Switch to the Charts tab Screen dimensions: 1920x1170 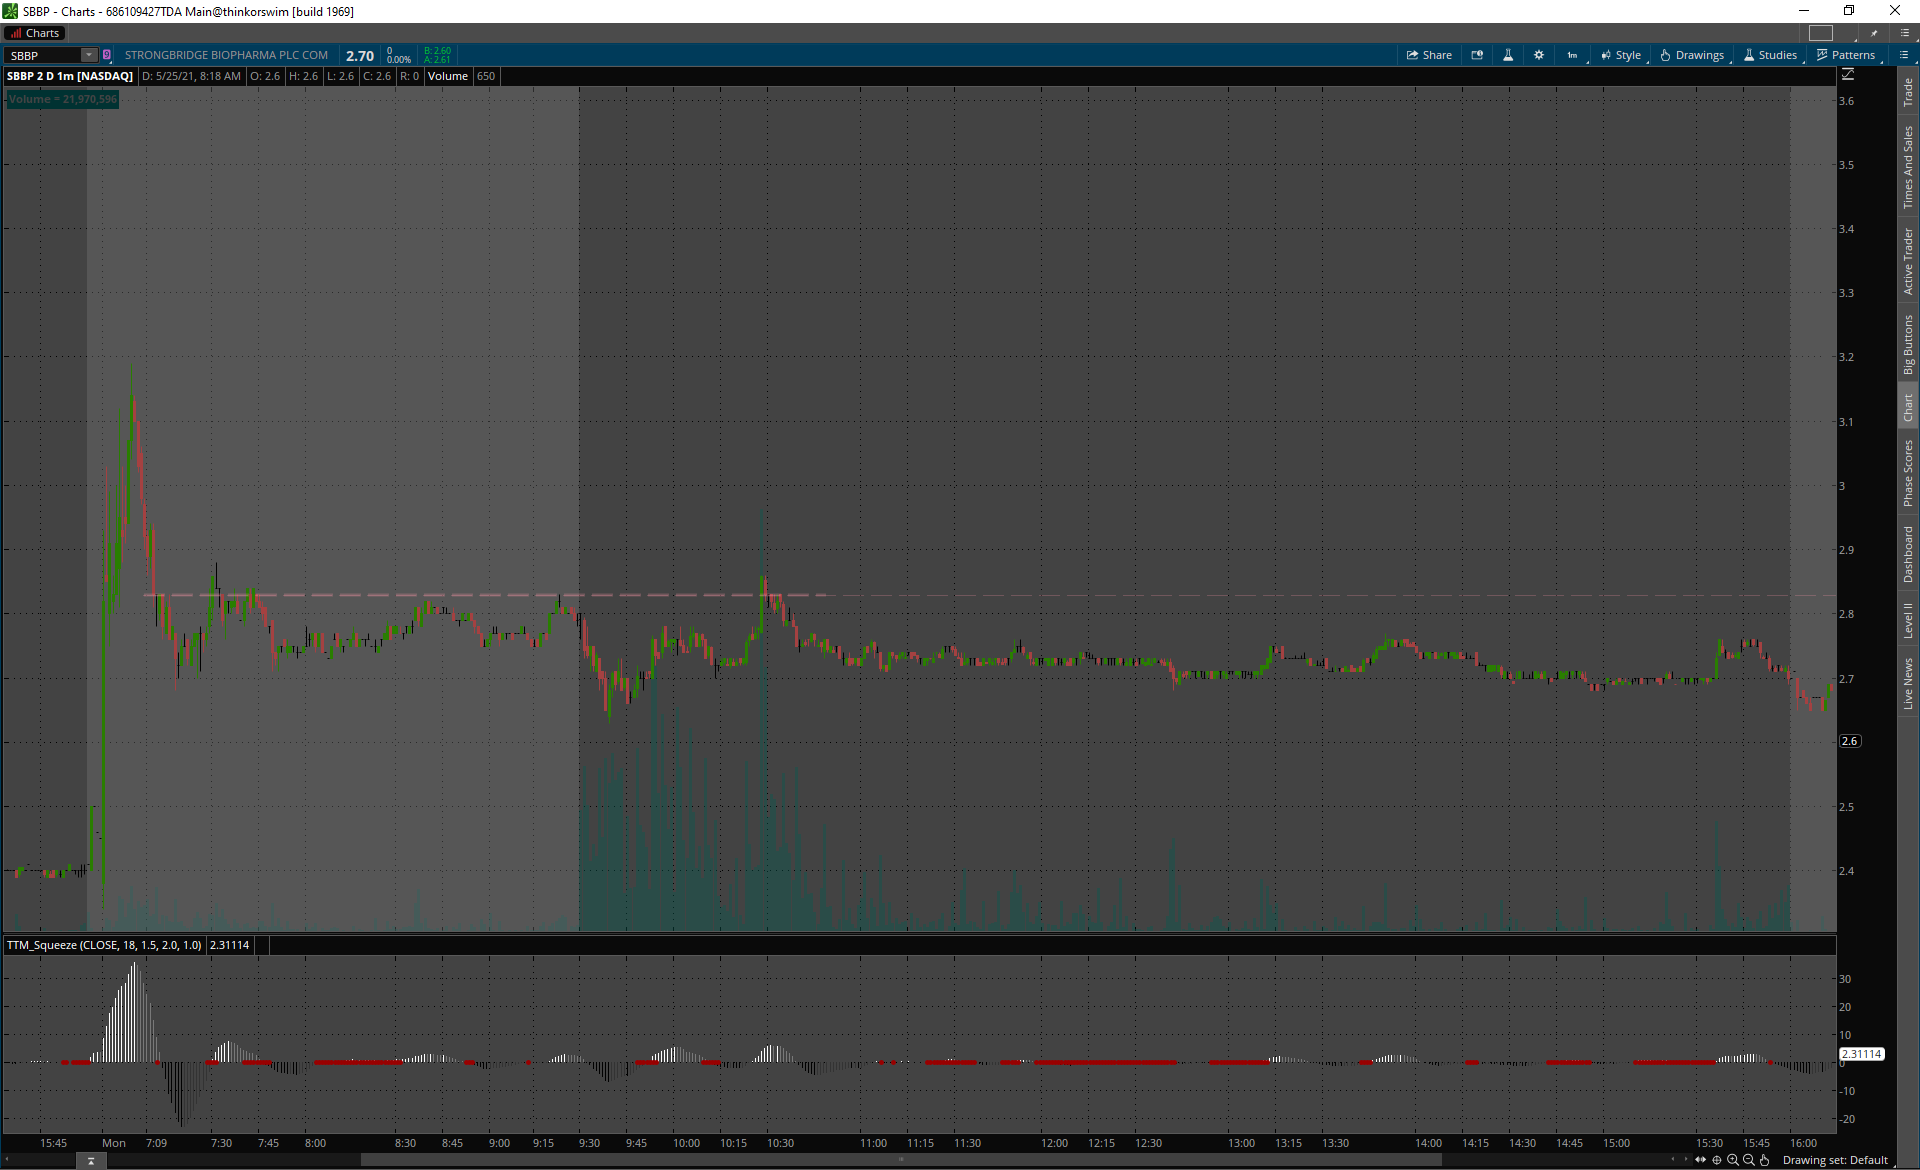point(35,33)
